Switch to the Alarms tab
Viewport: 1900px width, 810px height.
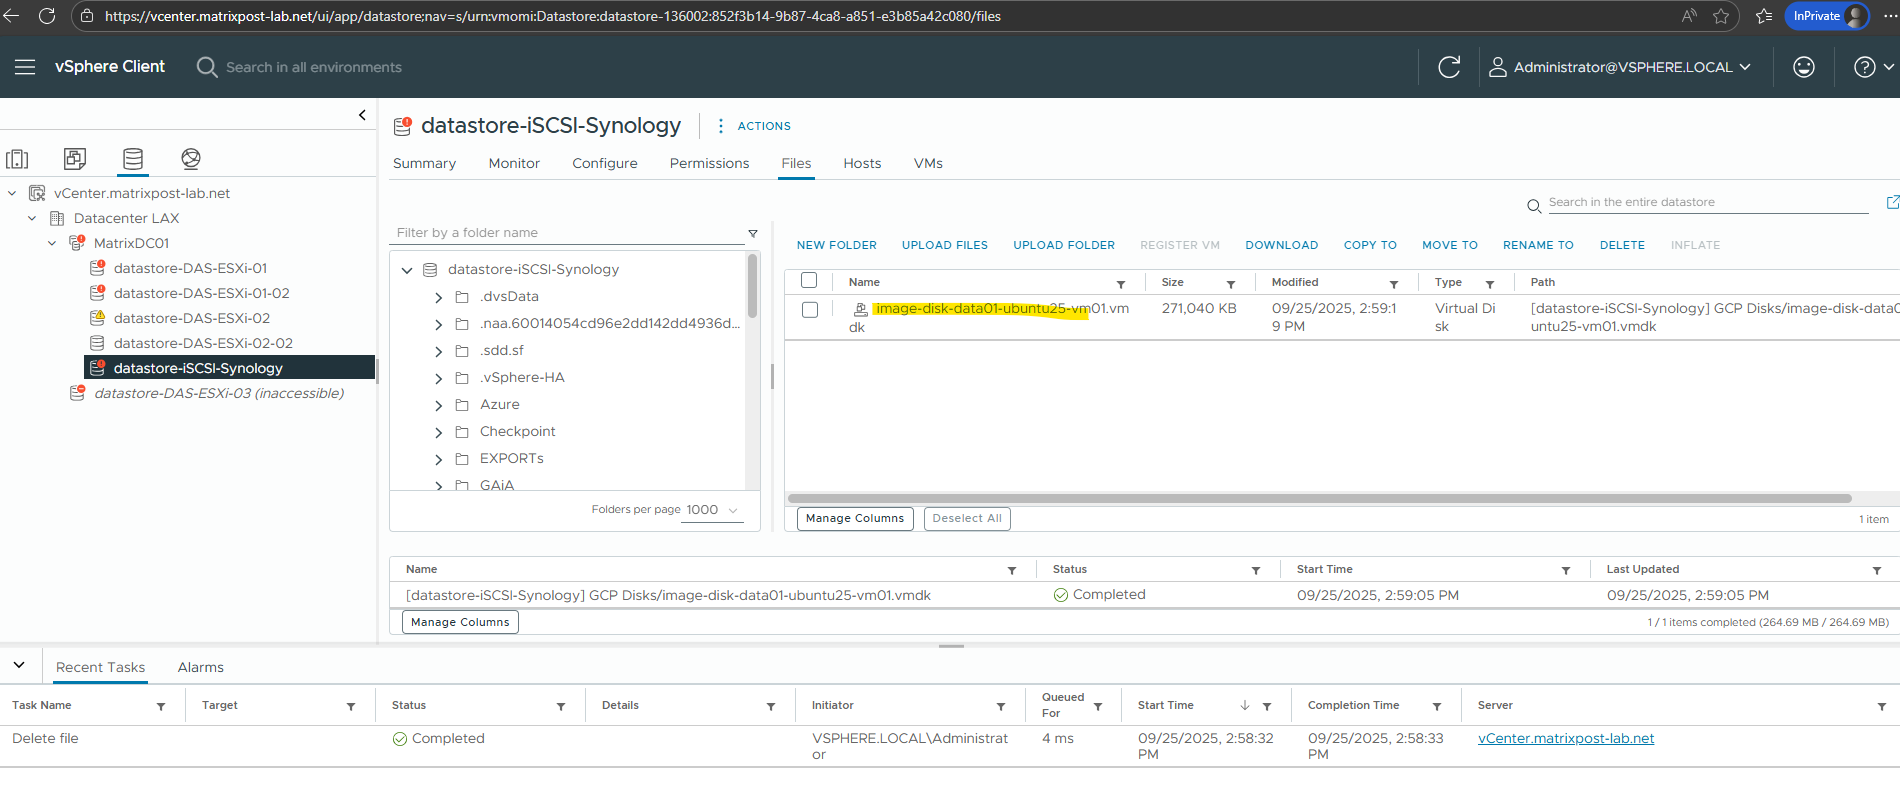[201, 667]
